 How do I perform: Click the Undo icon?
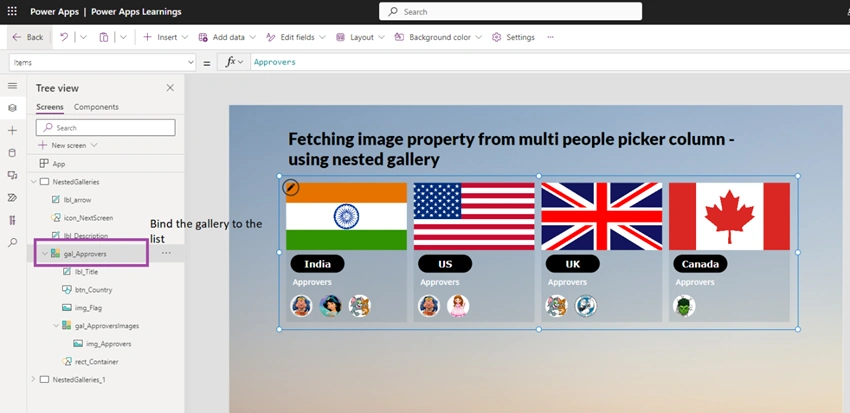point(65,37)
